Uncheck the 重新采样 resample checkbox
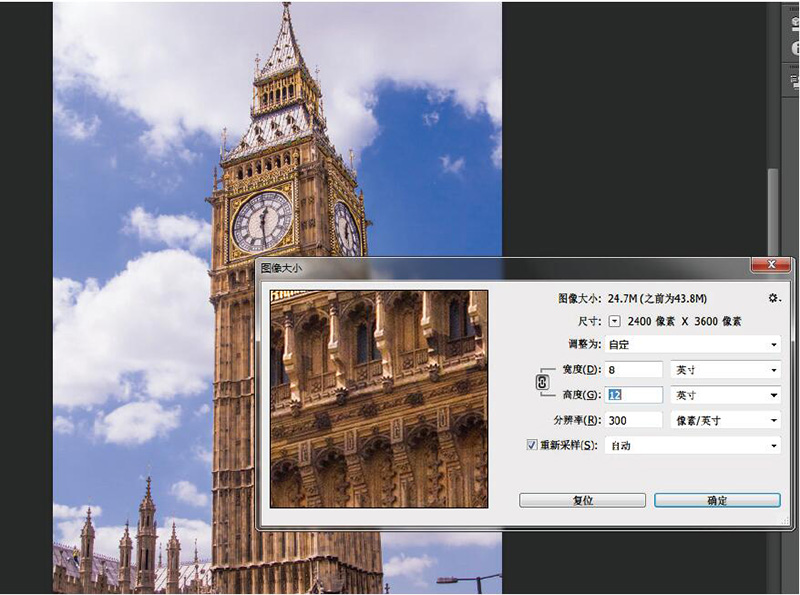This screenshot has height=595, width=800. (531, 445)
